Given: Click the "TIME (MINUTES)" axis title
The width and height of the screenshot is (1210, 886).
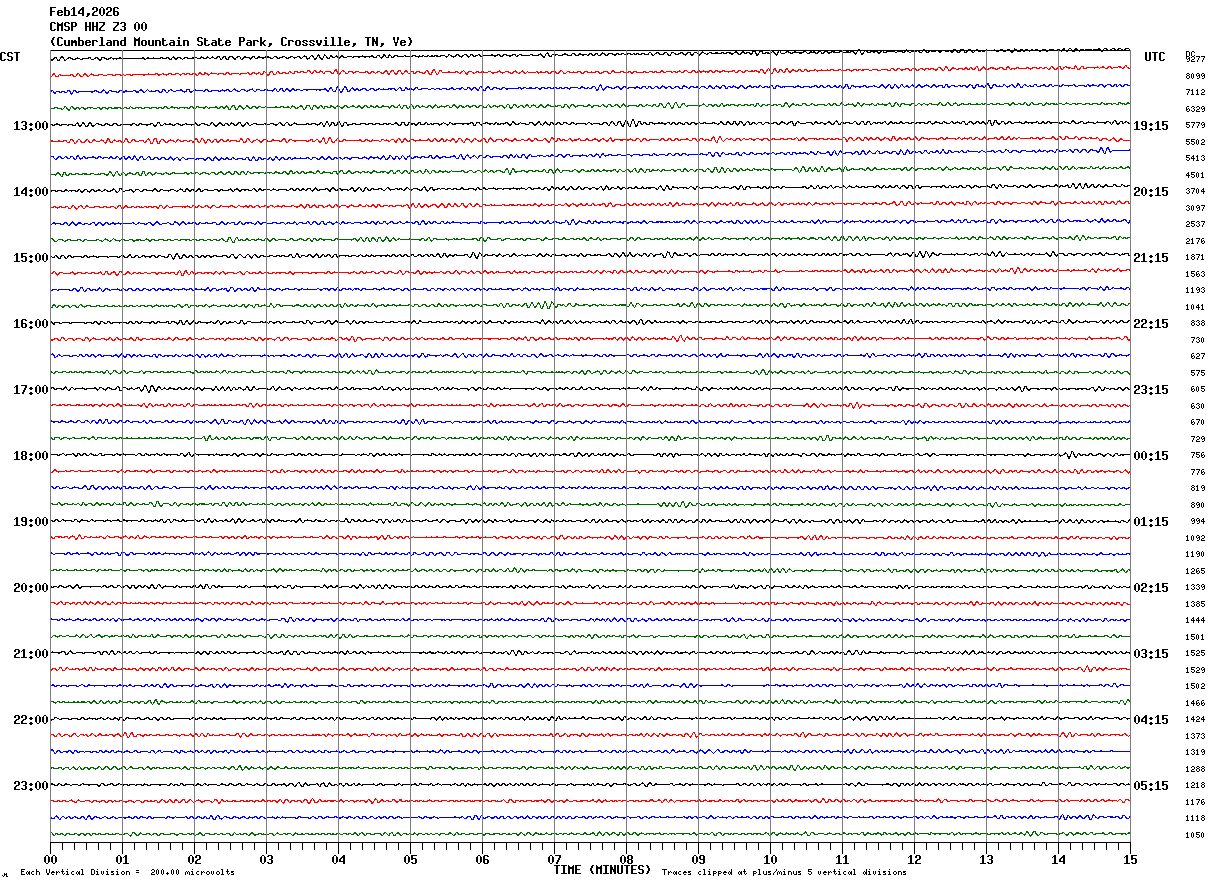Looking at the screenshot, I should (603, 870).
